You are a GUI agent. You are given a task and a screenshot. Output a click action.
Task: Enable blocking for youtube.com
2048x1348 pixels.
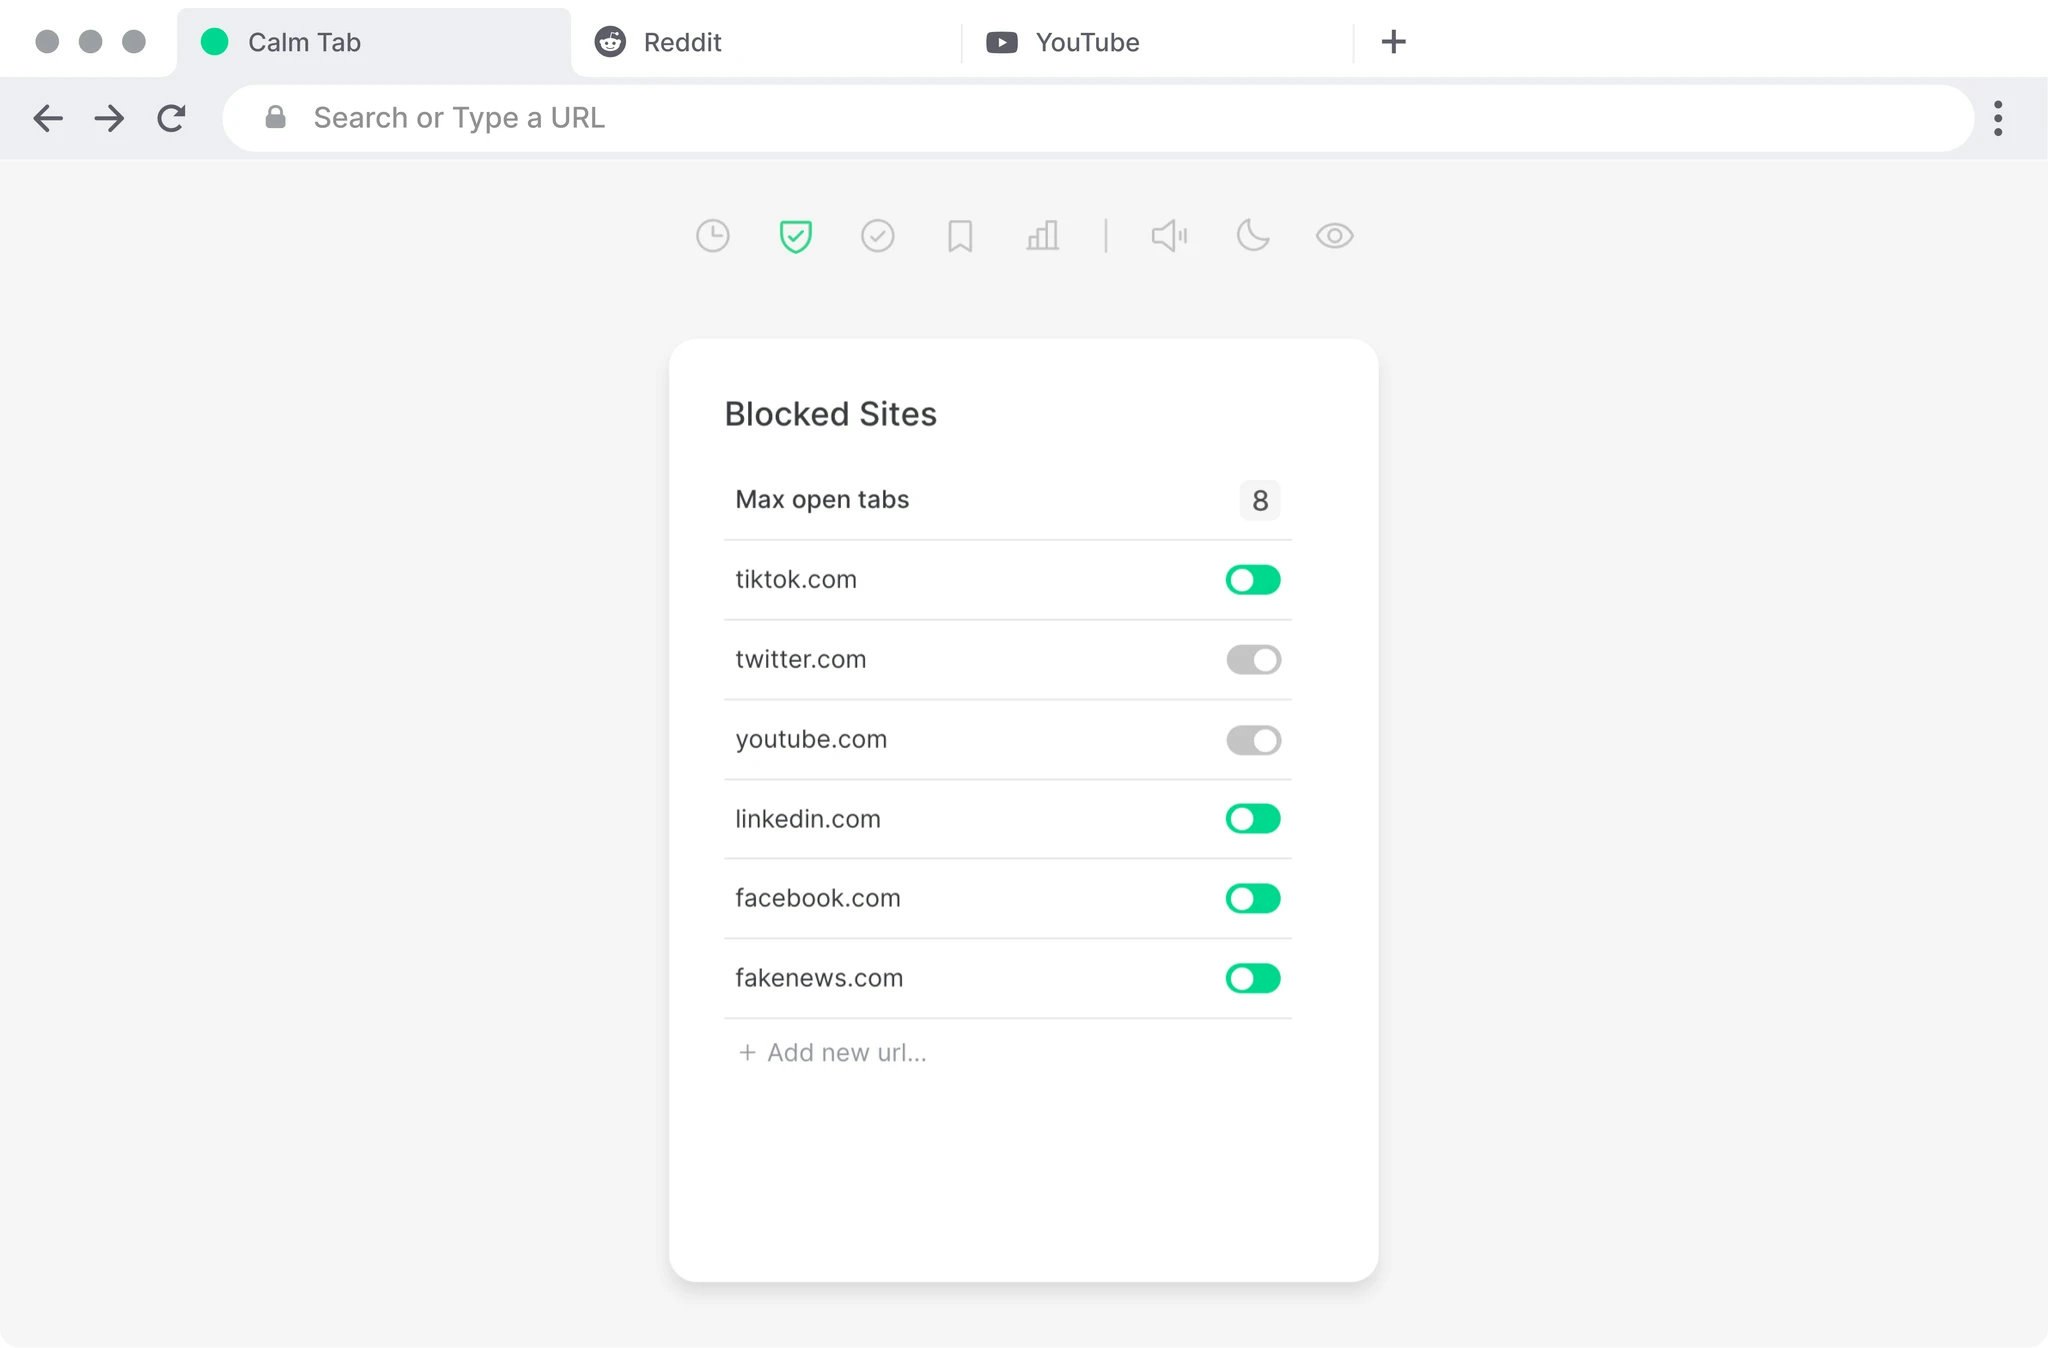(x=1253, y=739)
